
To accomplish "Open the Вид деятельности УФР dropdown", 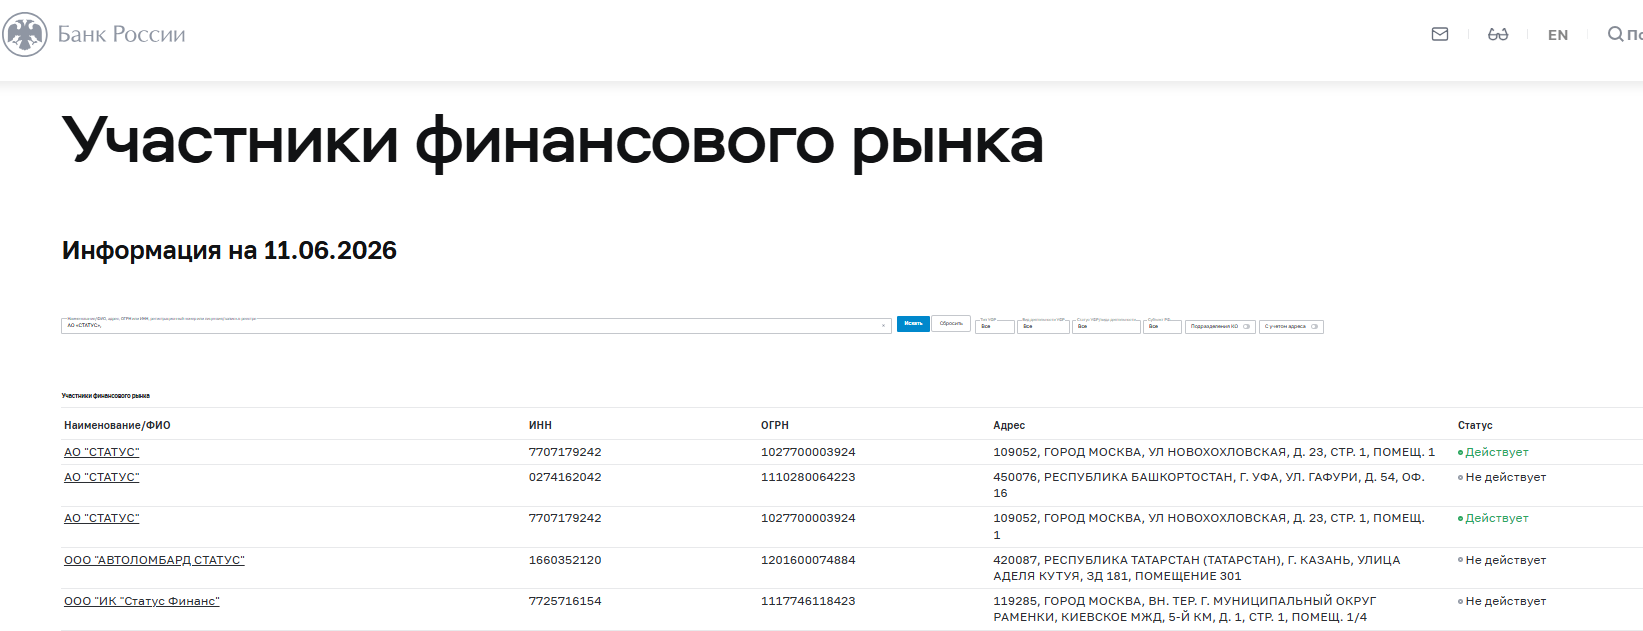I will [x=1043, y=327].
